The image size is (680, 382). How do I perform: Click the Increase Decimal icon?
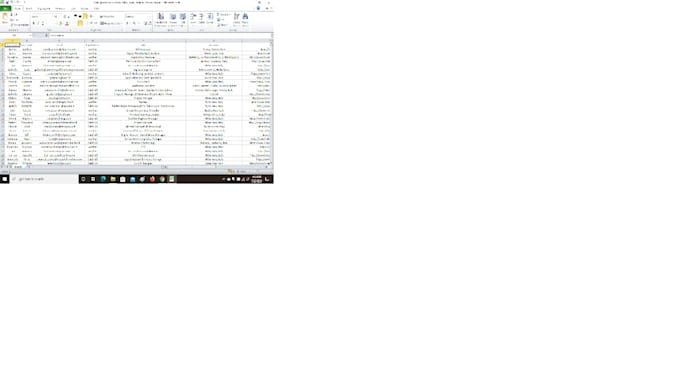(145, 23)
